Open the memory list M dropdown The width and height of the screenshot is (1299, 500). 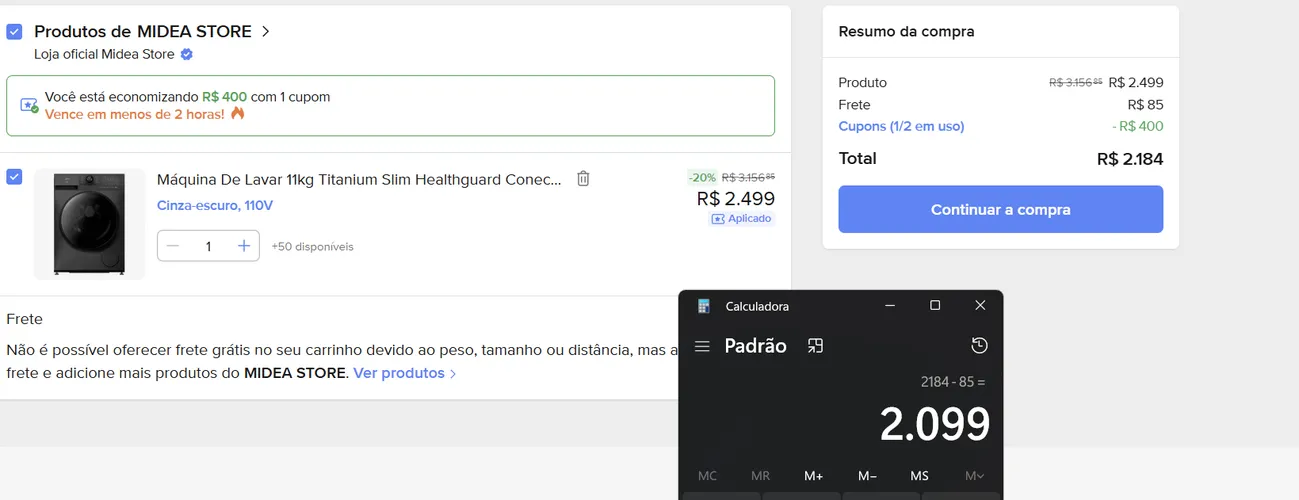pyautogui.click(x=974, y=476)
